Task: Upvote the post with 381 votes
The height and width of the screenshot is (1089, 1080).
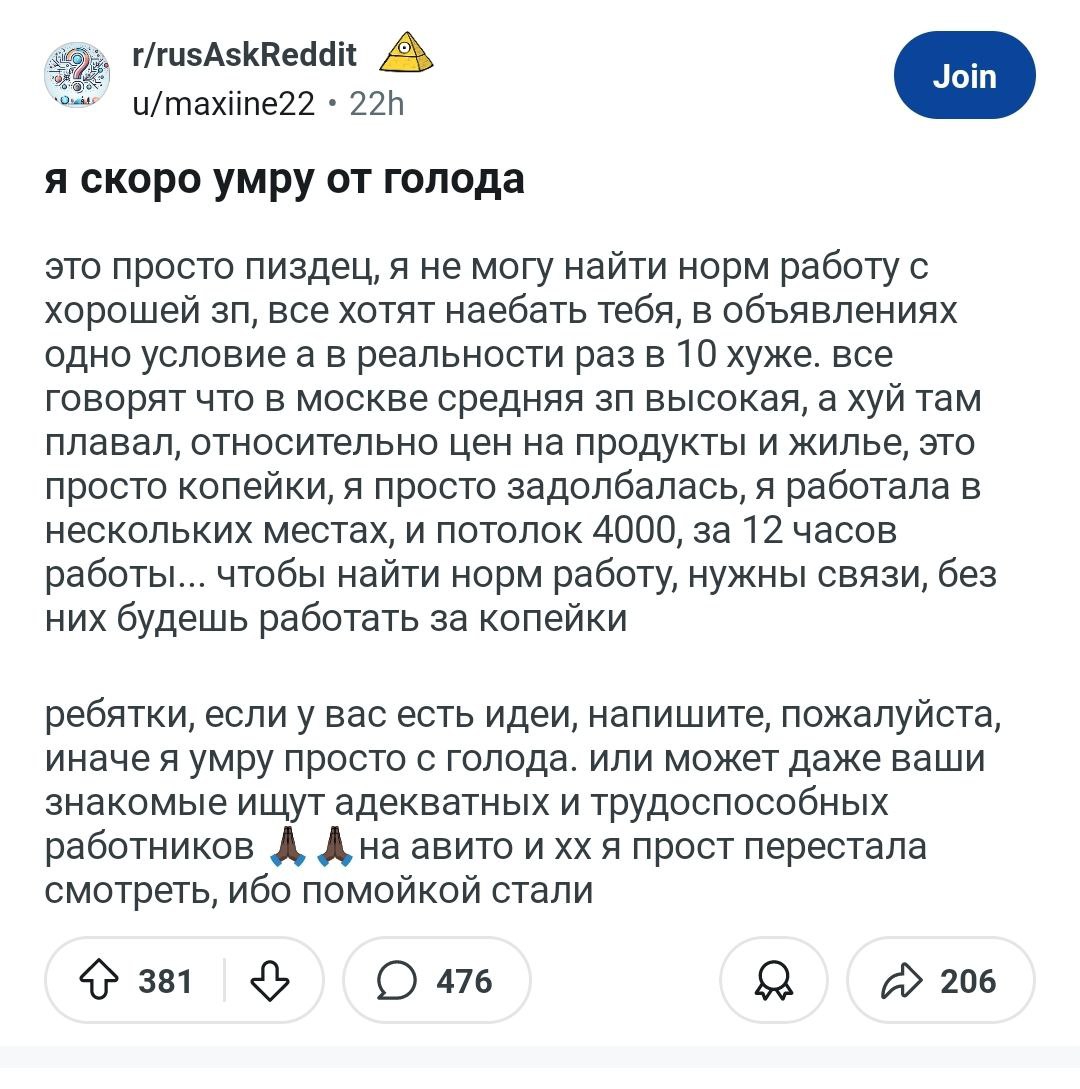Action: pos(99,980)
